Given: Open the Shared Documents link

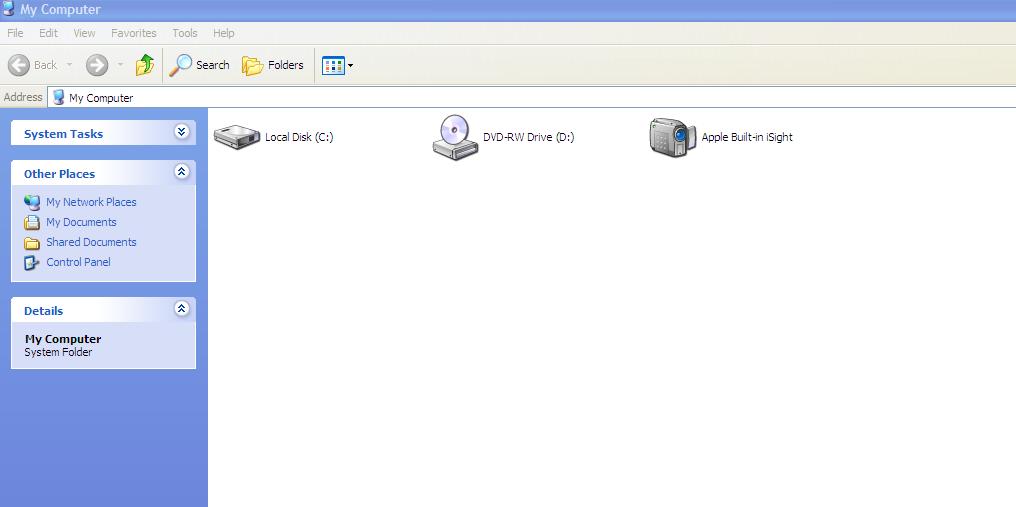Looking at the screenshot, I should pos(91,242).
